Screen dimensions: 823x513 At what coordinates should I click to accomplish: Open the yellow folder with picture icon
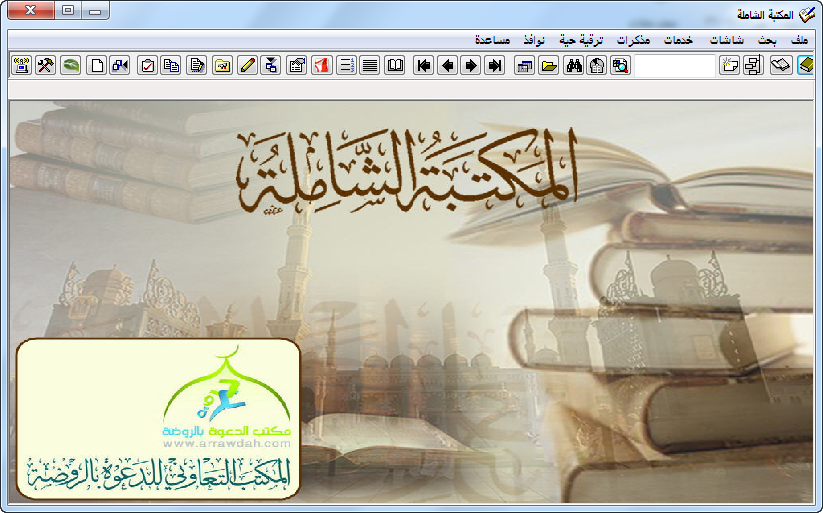tap(223, 66)
